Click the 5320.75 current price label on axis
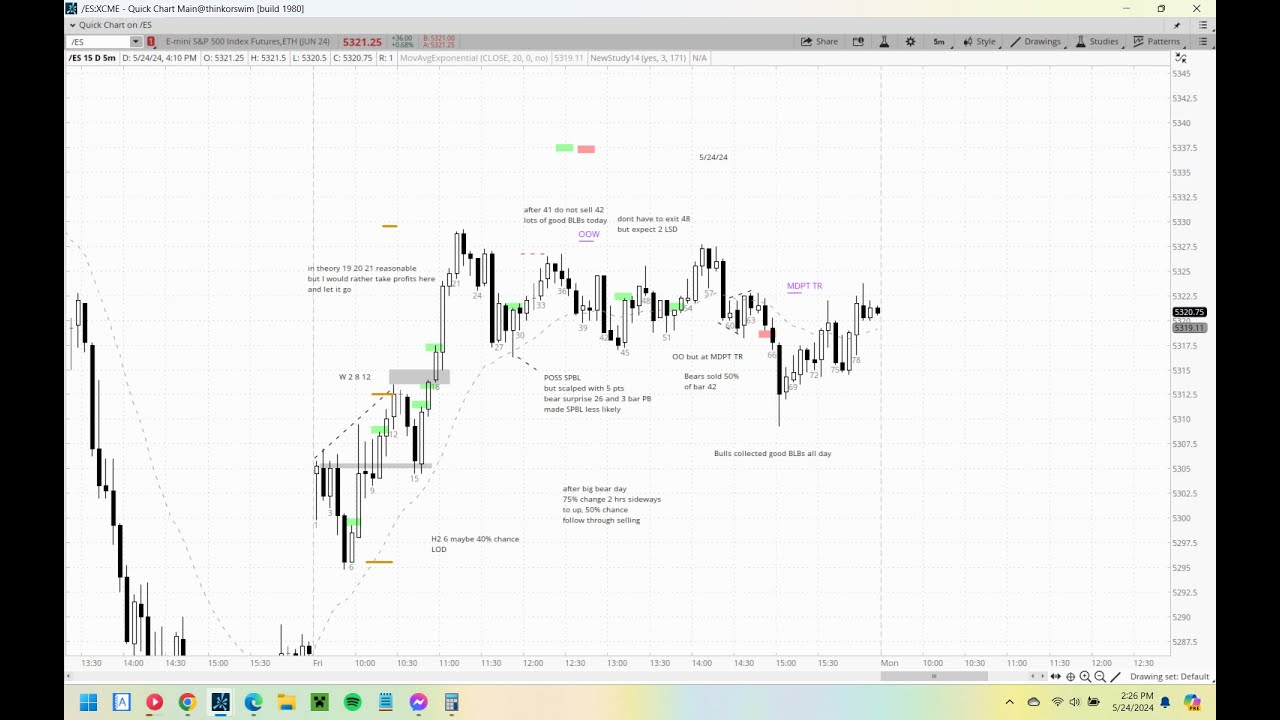Image resolution: width=1280 pixels, height=720 pixels. click(1190, 312)
